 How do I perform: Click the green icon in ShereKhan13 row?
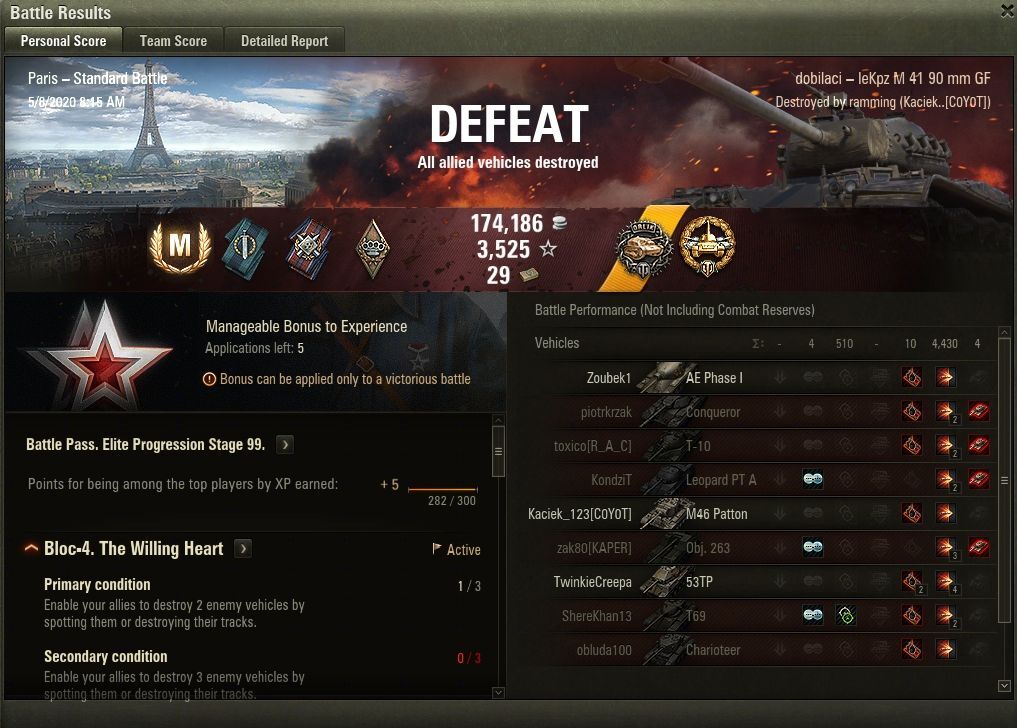tap(846, 615)
